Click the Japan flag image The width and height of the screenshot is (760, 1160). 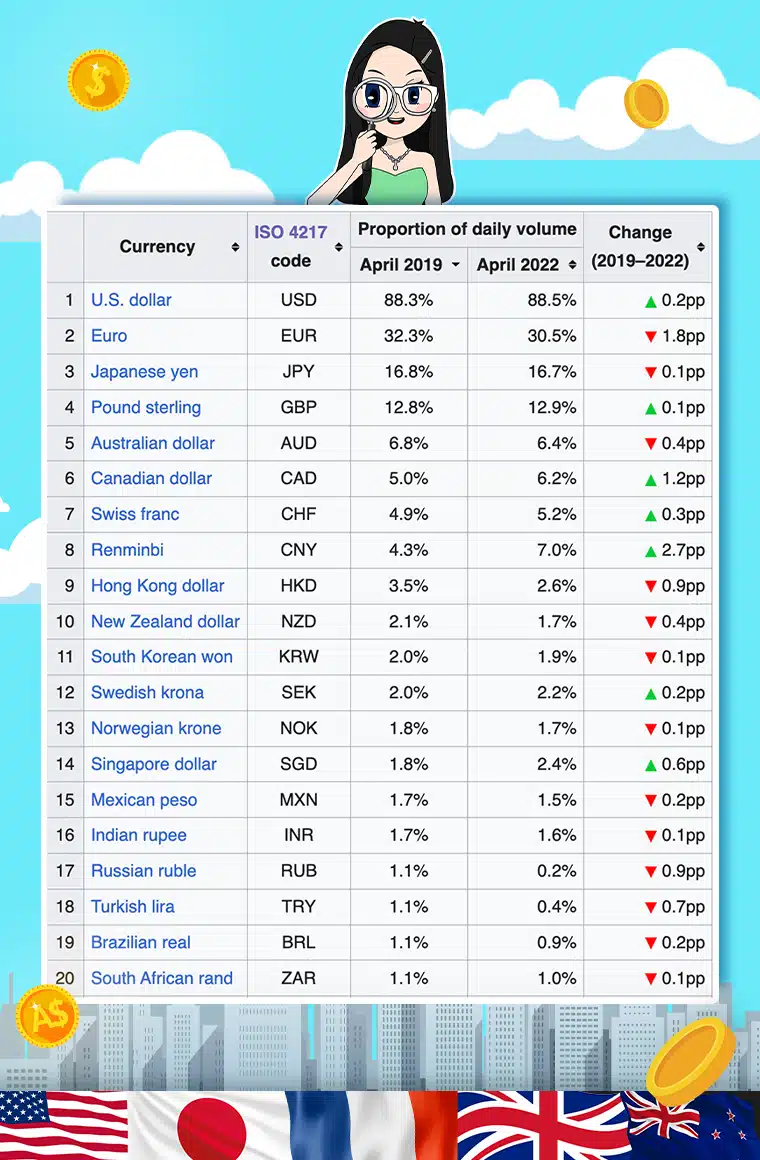coord(210,1125)
